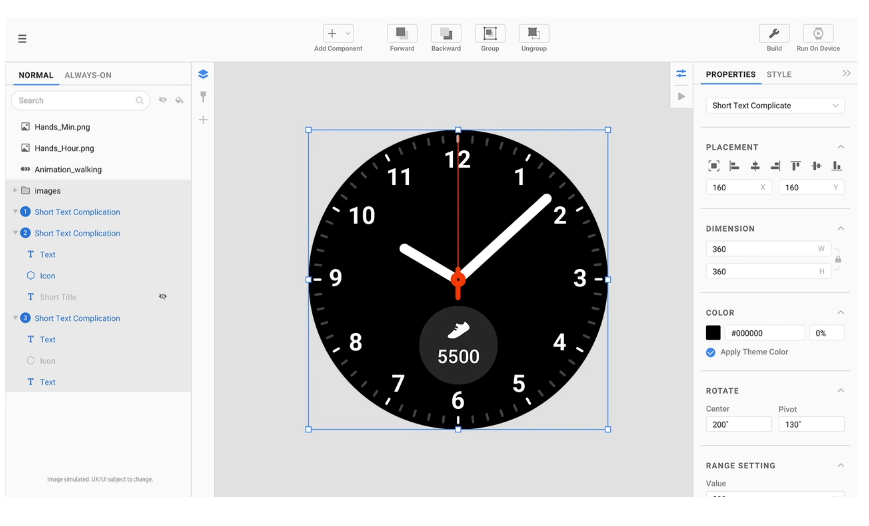
Task: Switch to the ALWAYS-ON tab
Action: 88,75
